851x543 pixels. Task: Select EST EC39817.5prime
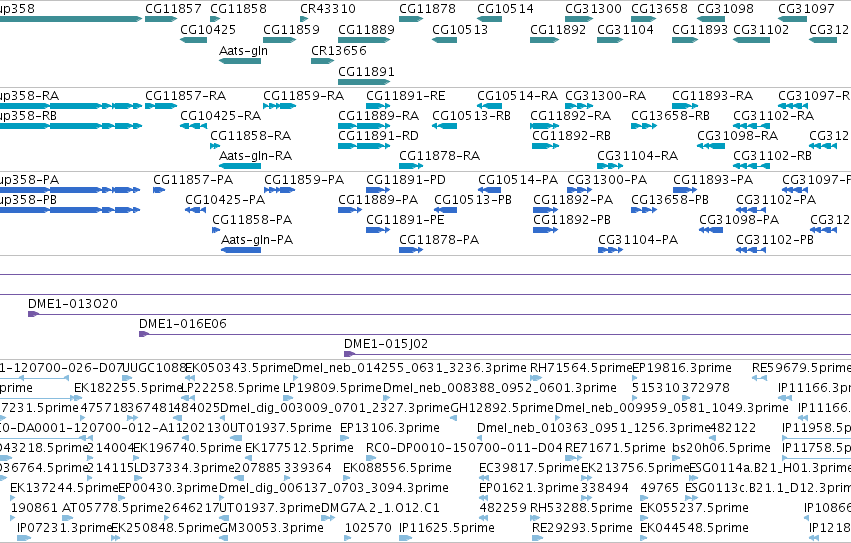[x=530, y=468]
